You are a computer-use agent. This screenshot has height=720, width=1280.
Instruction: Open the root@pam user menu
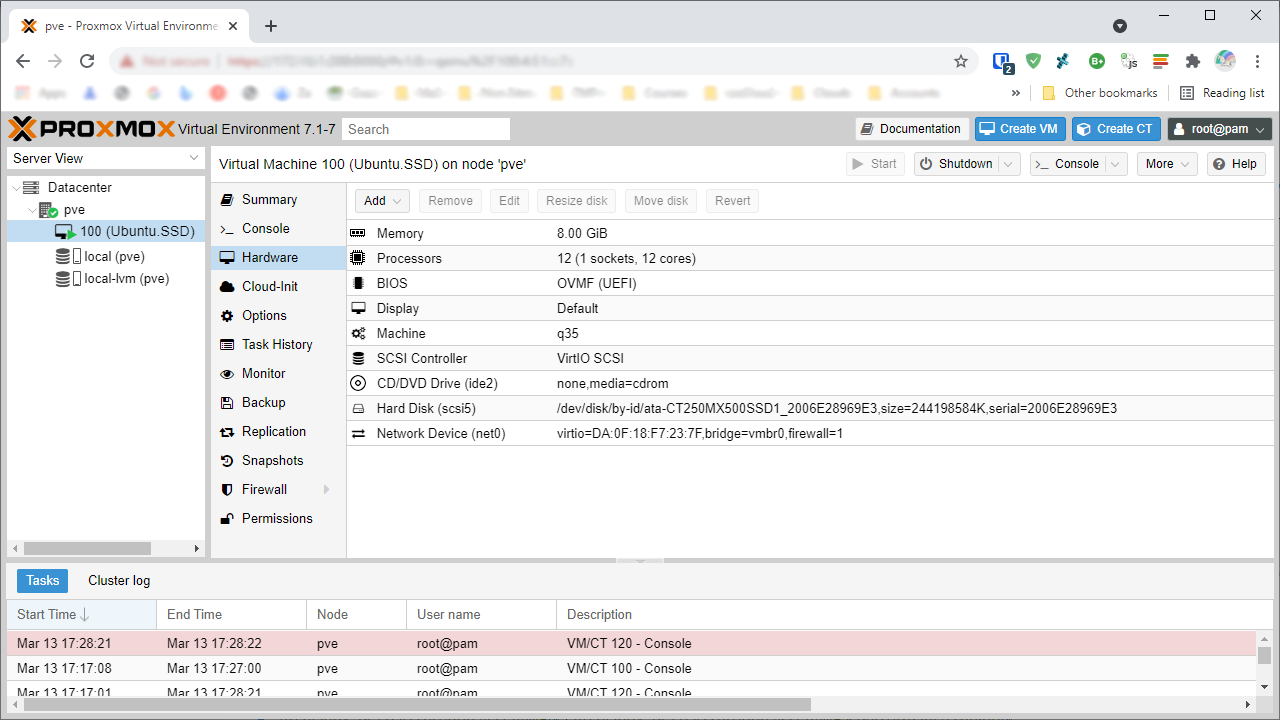[1220, 129]
